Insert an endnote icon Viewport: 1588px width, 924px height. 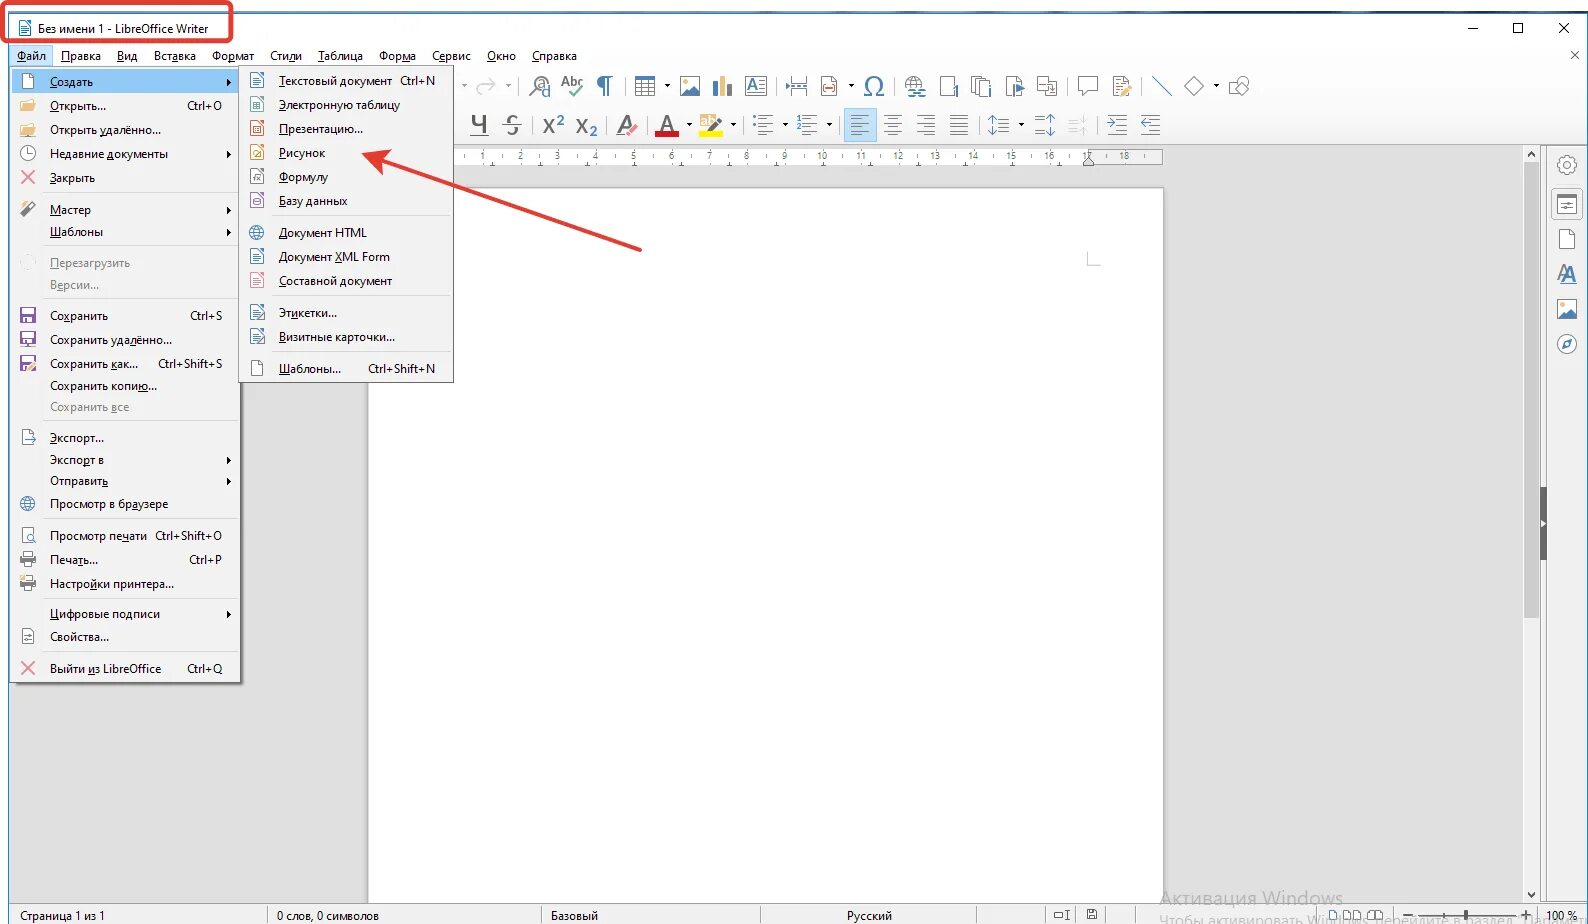point(981,86)
